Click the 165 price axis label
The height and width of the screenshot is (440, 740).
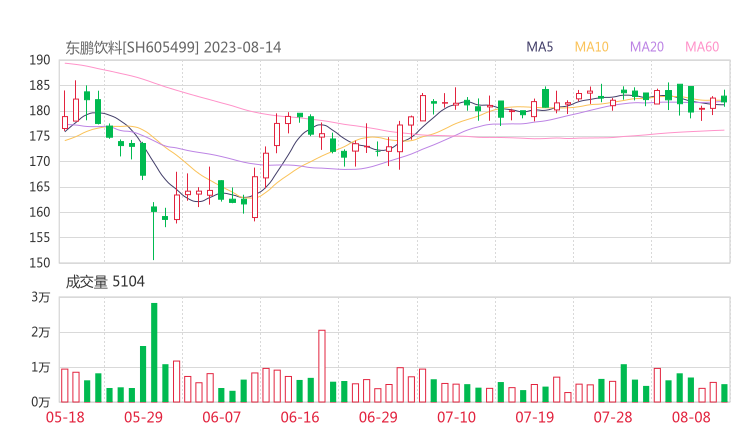40,187
